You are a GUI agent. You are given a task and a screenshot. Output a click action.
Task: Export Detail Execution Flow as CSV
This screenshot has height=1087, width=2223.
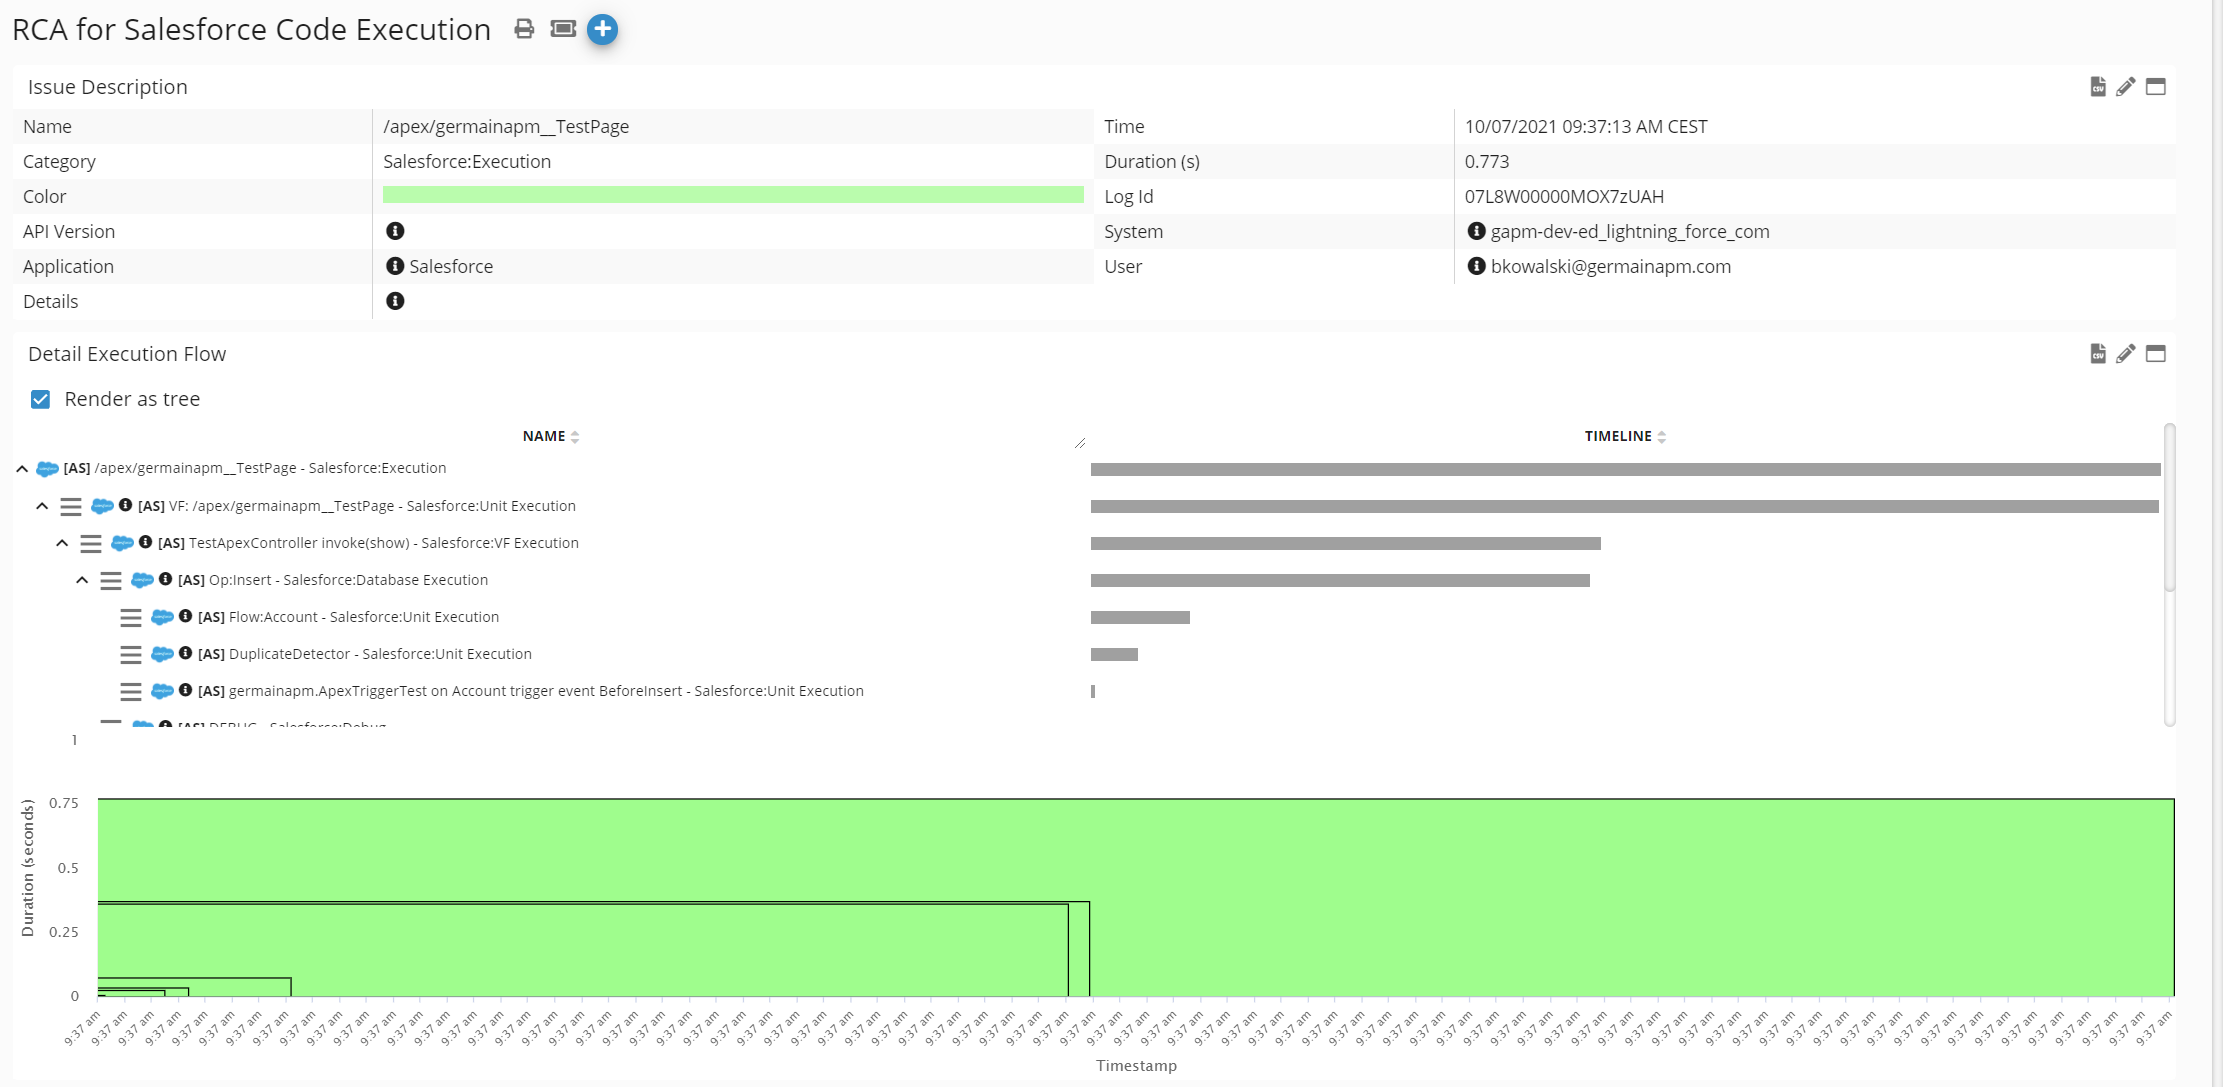[2098, 354]
